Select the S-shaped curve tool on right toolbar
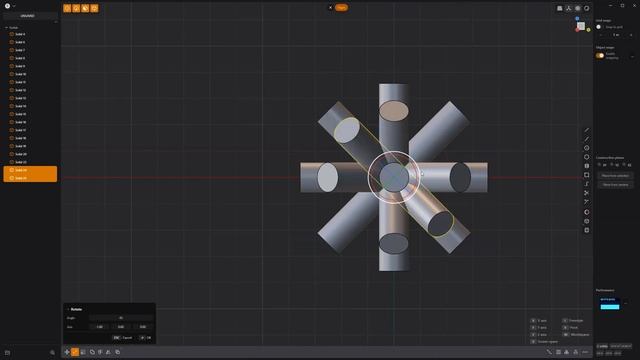Viewport: 640px width, 360px height. click(x=587, y=184)
